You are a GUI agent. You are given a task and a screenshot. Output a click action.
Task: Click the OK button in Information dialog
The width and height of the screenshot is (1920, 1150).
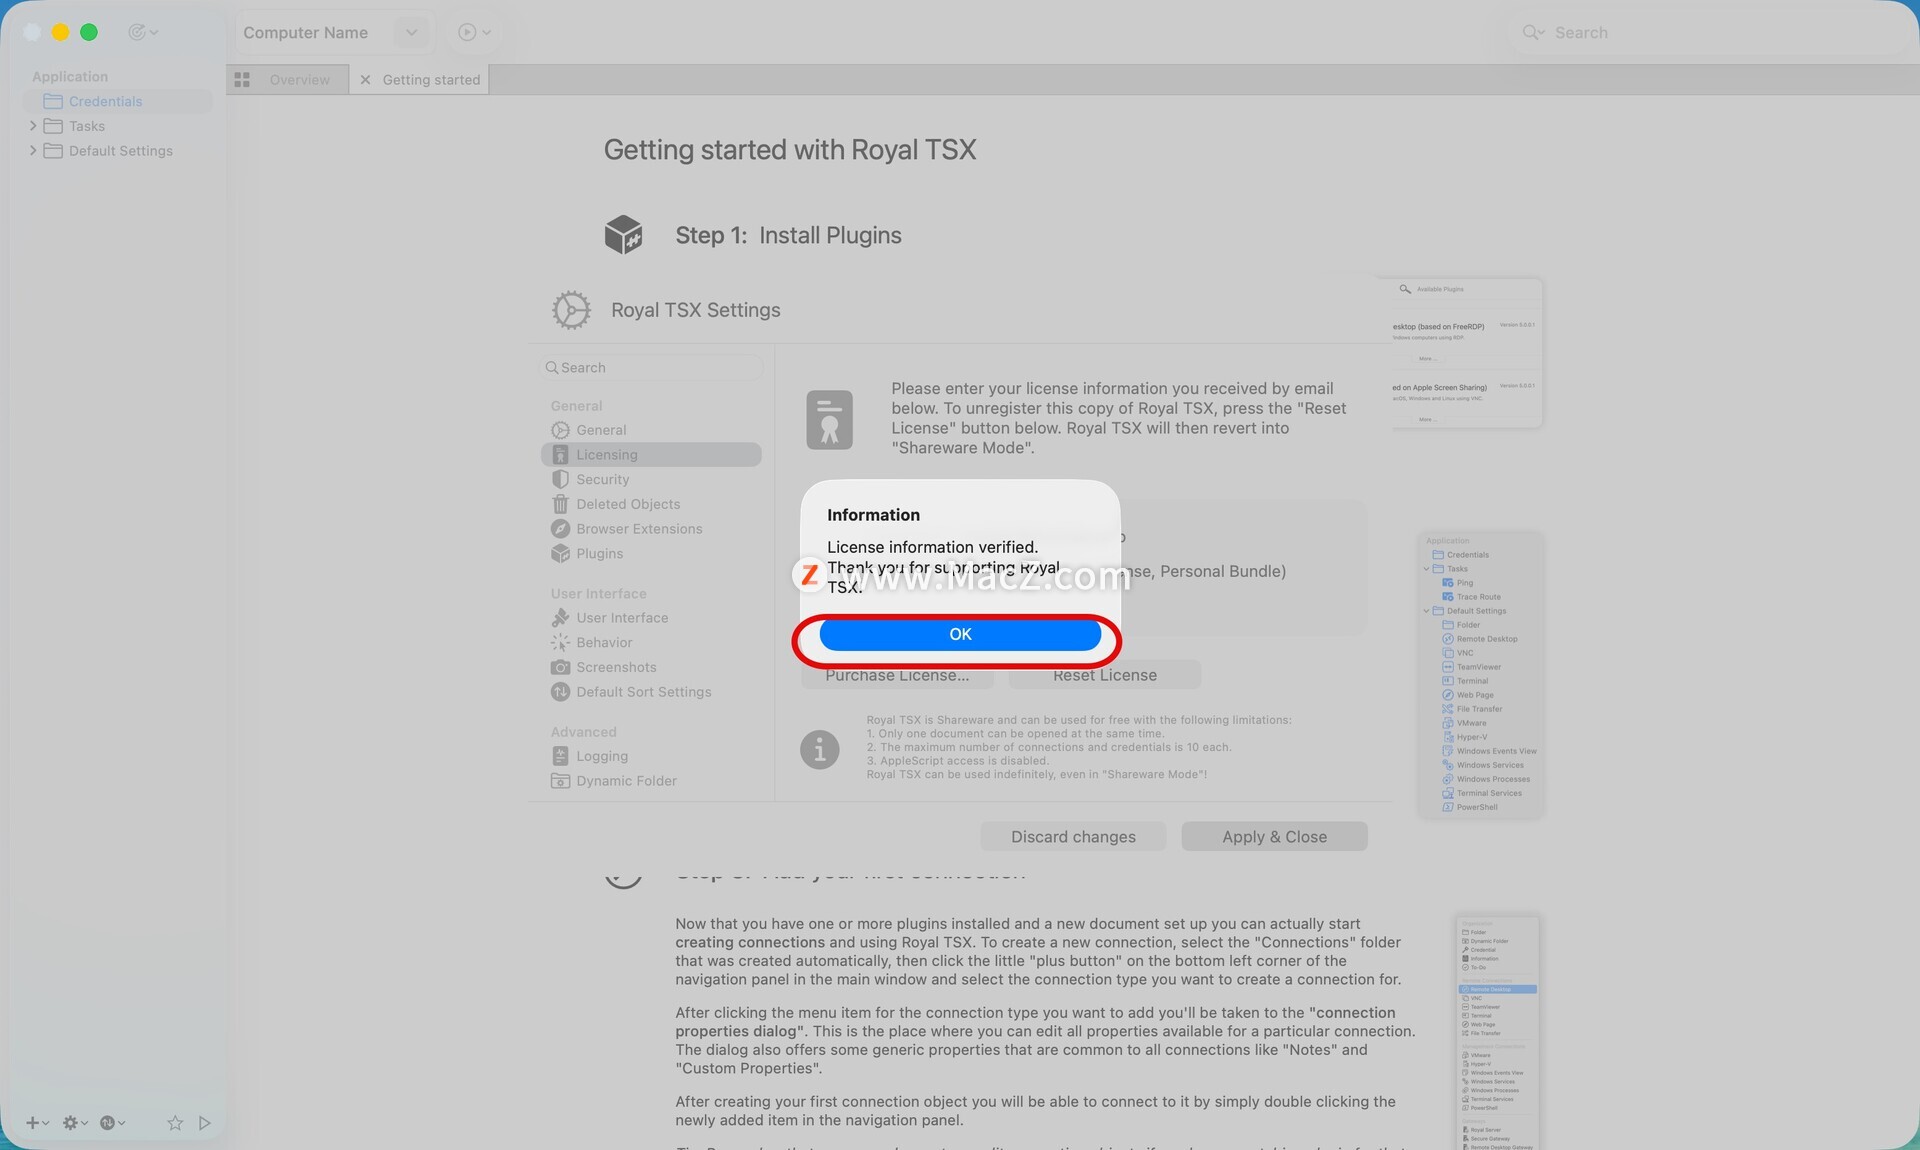click(959, 634)
